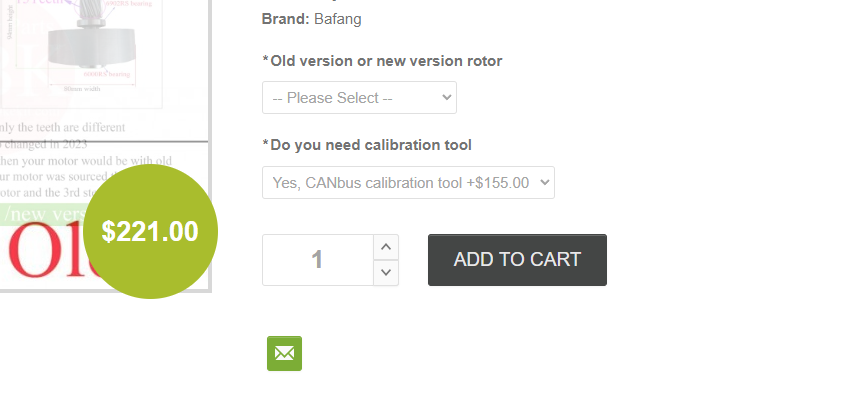Increase quantity with the up arrow
851x400 pixels.
[x=385, y=247]
